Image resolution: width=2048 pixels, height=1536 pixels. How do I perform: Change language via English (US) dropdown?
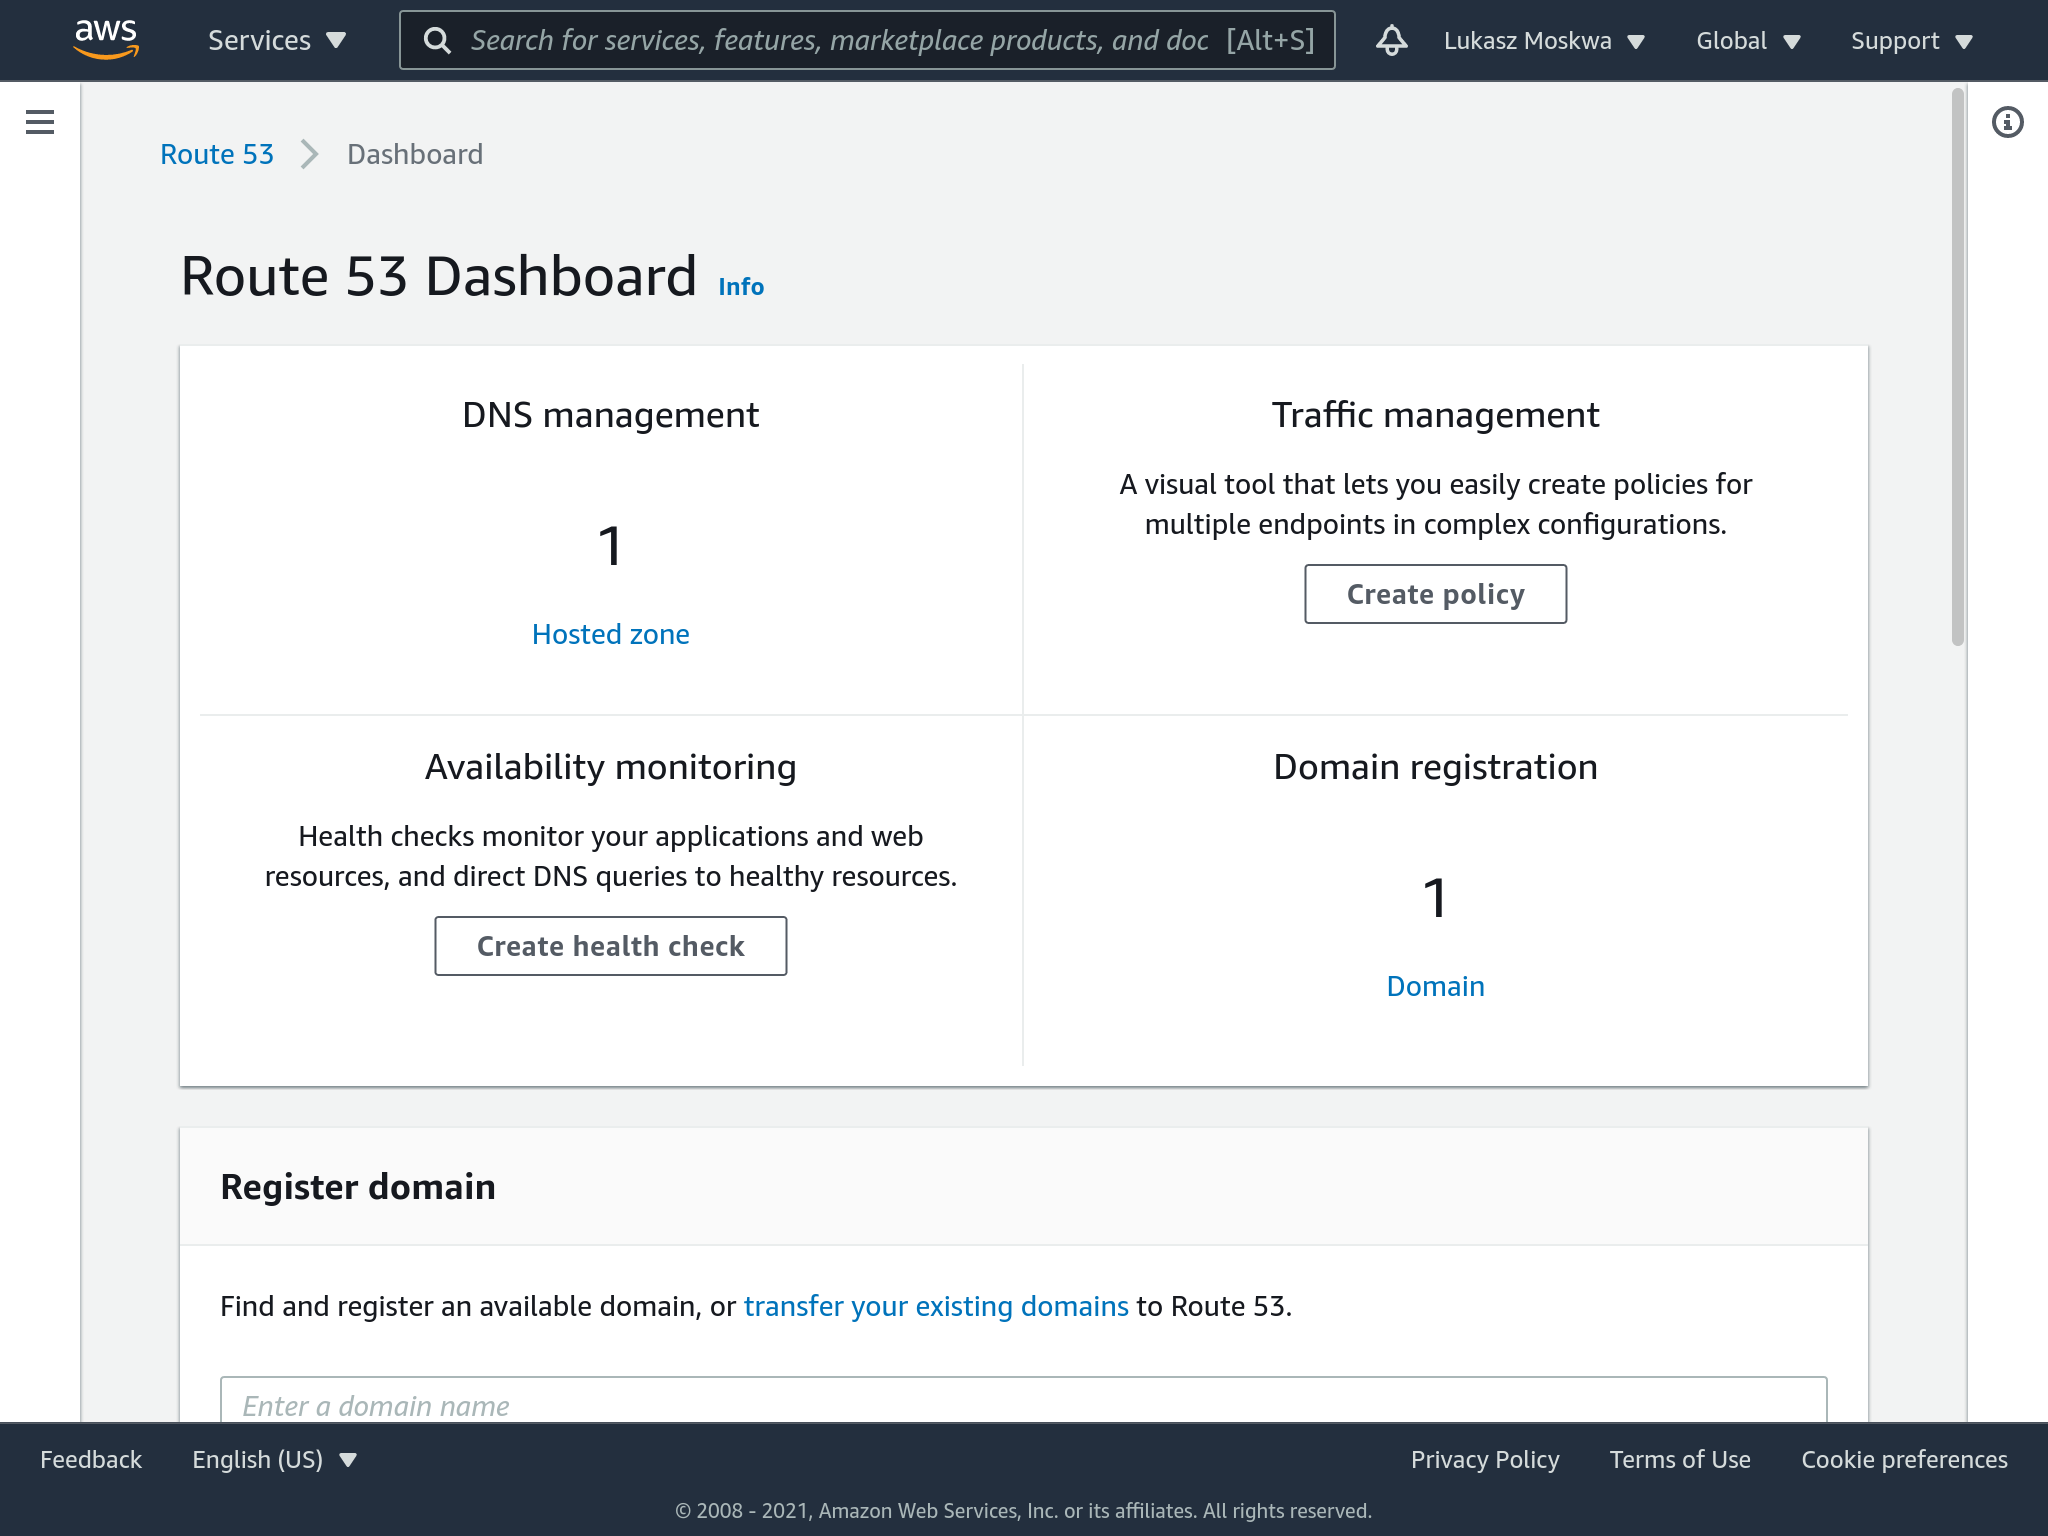(274, 1459)
